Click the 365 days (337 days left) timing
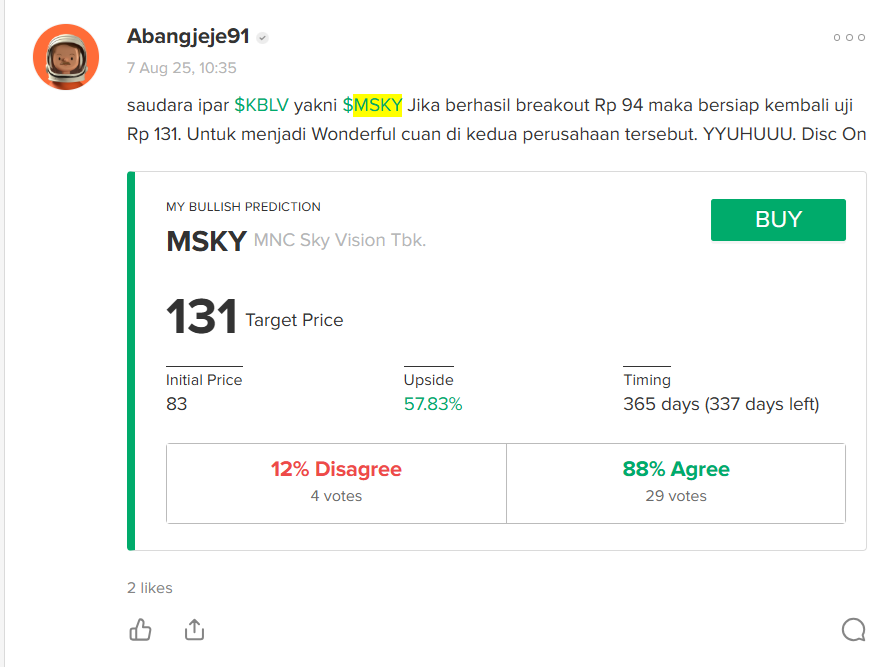Screen dimensions: 889x667 (721, 404)
